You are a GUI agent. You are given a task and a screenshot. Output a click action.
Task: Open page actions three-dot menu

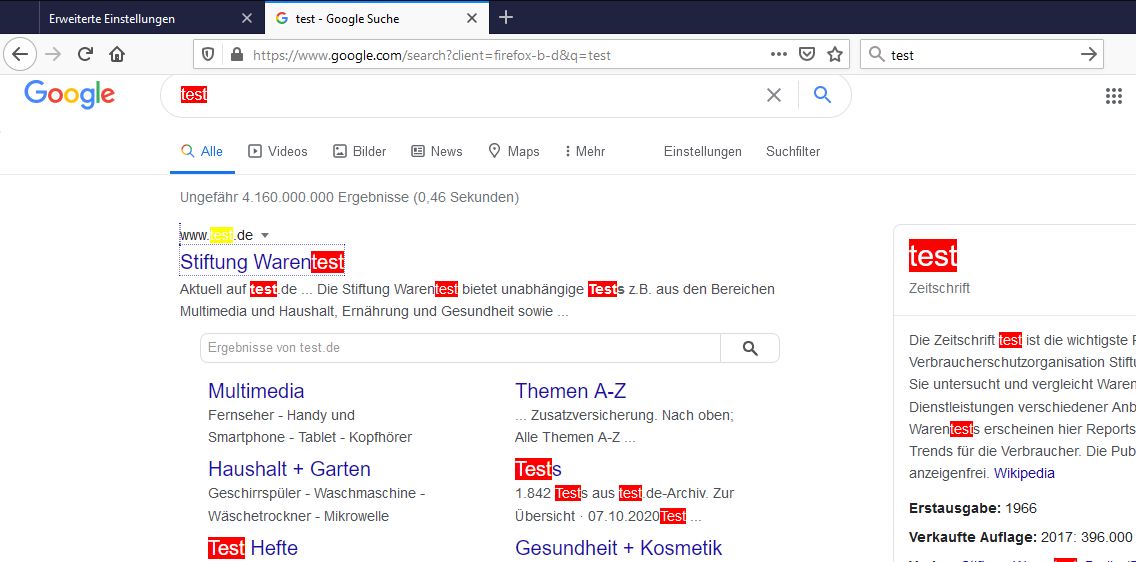[779, 55]
